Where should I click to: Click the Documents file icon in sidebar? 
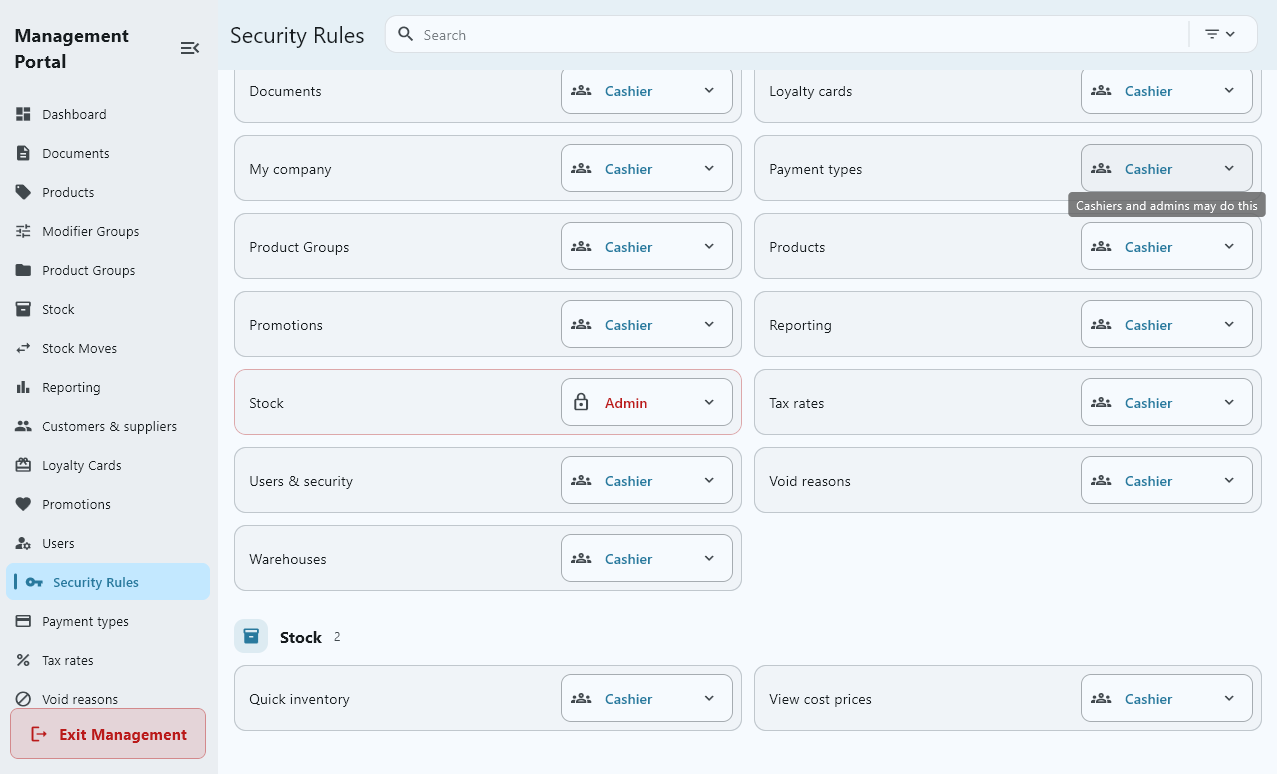coord(23,153)
